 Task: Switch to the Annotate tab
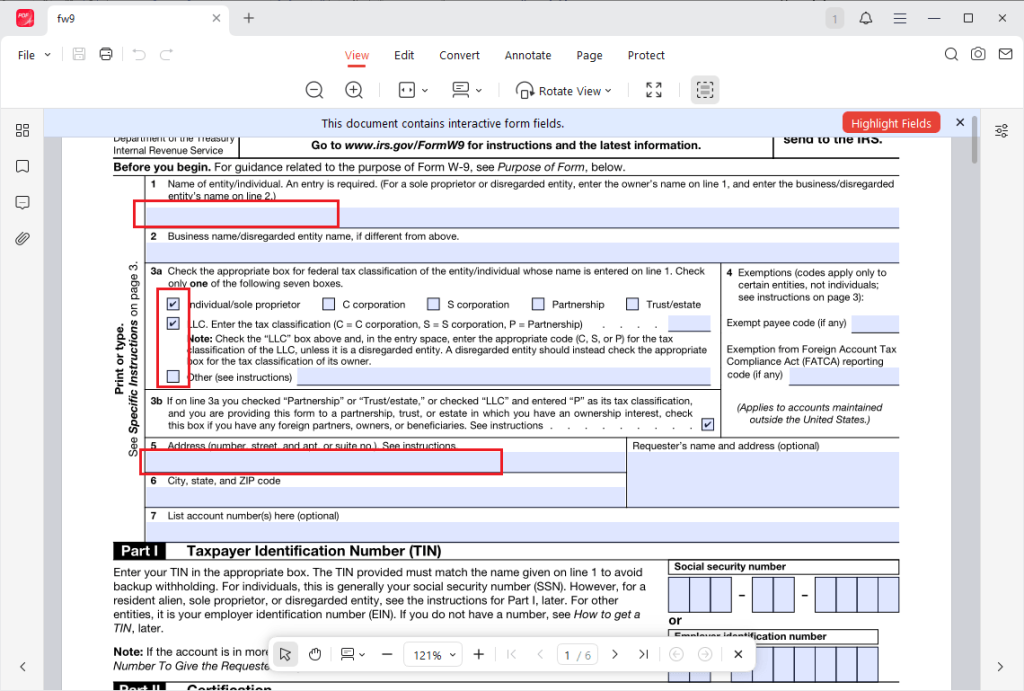click(528, 56)
